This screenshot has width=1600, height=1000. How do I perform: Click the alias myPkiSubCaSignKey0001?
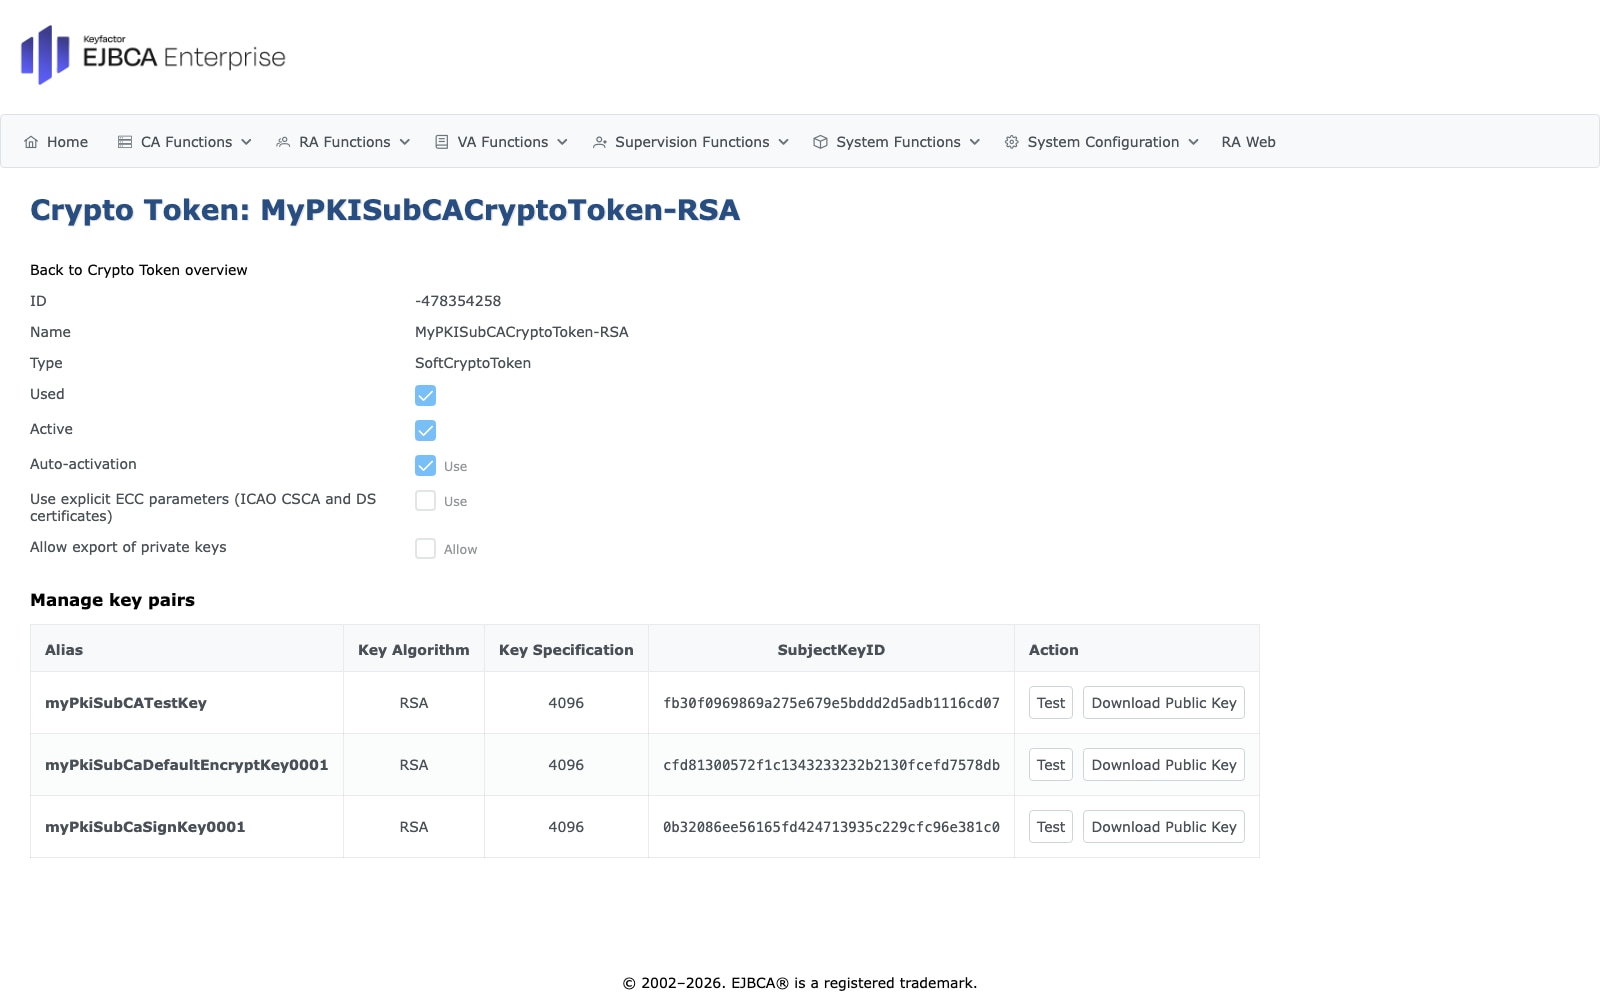(145, 827)
